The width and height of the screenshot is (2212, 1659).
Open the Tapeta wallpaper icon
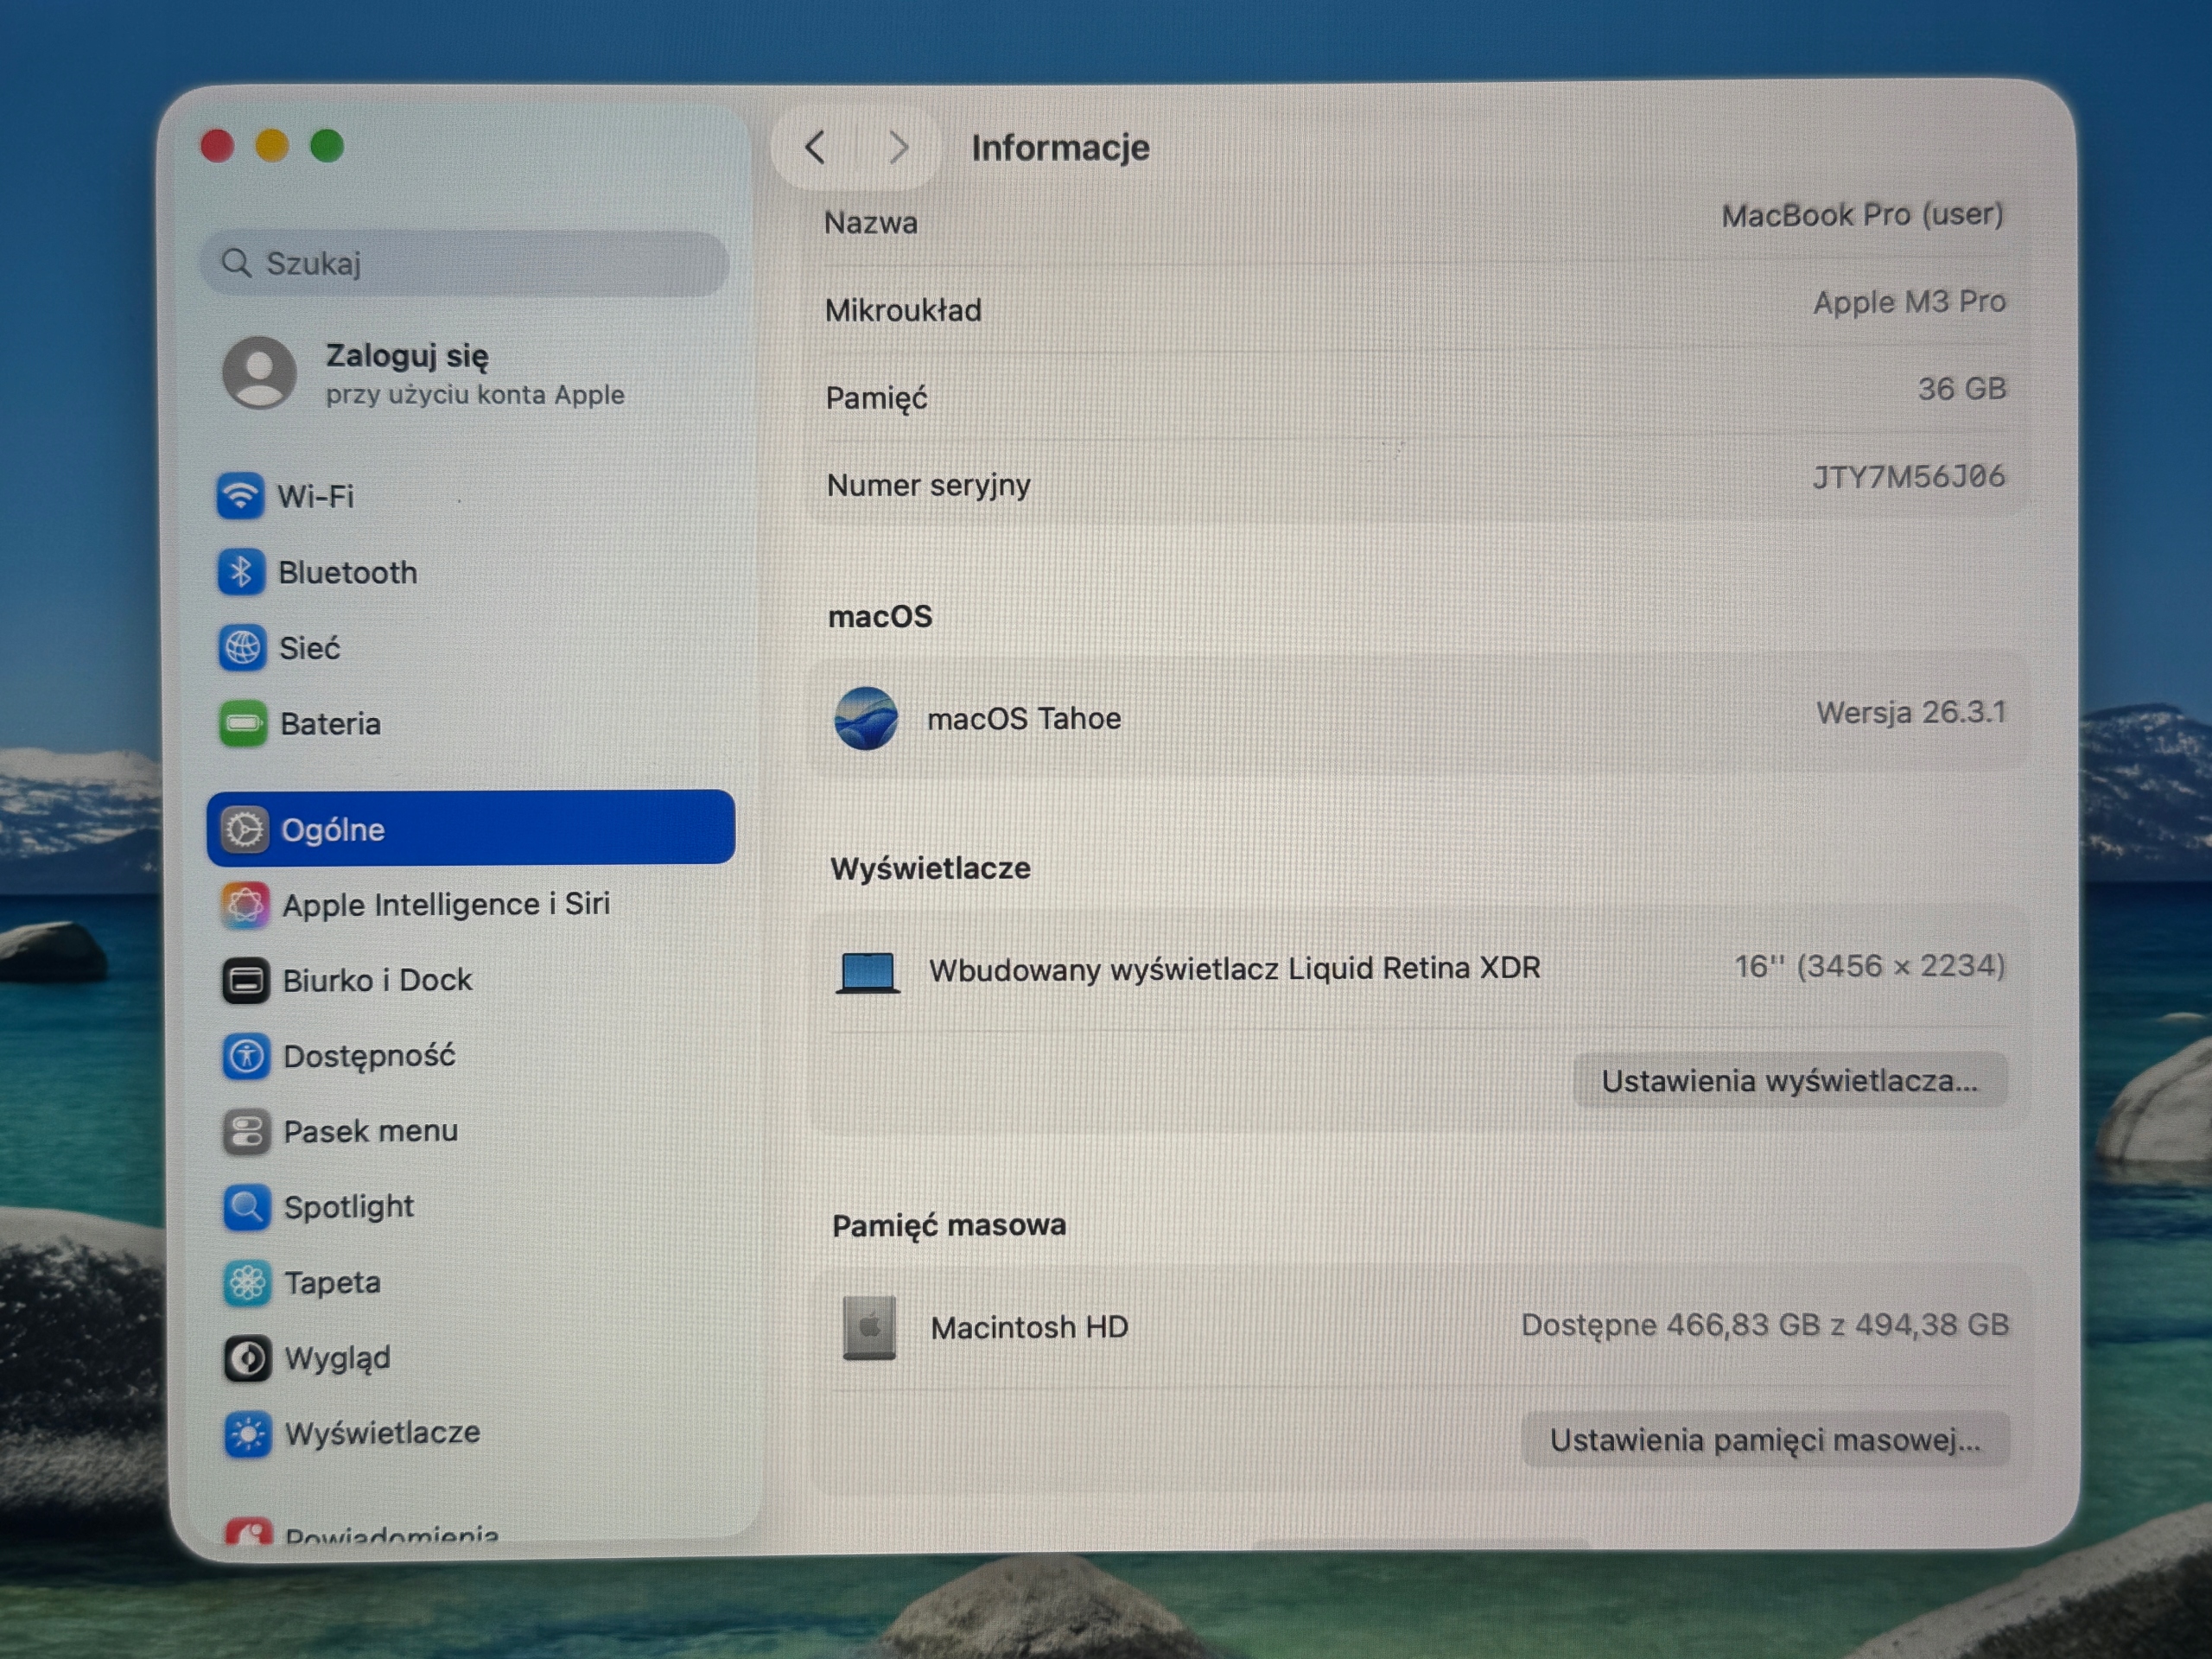(247, 1283)
